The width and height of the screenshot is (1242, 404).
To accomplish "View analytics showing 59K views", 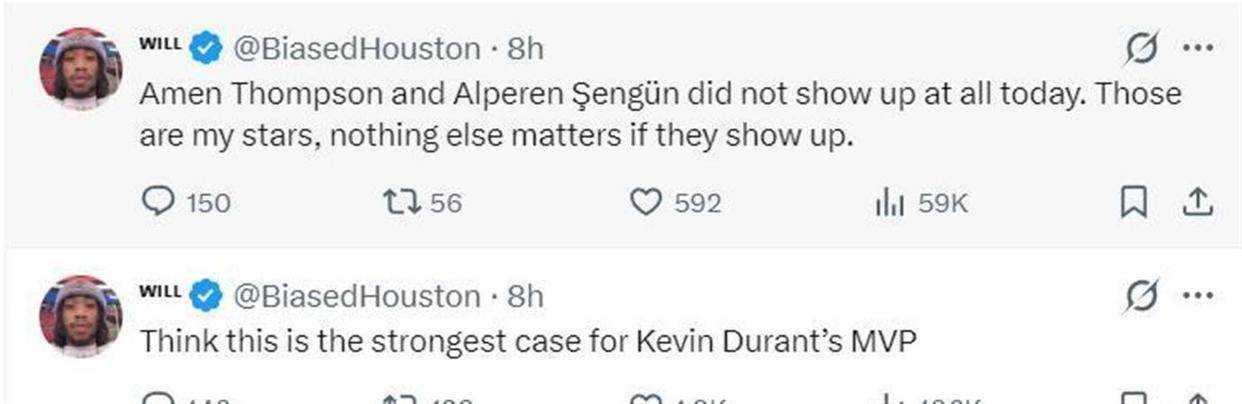I will coord(890,203).
